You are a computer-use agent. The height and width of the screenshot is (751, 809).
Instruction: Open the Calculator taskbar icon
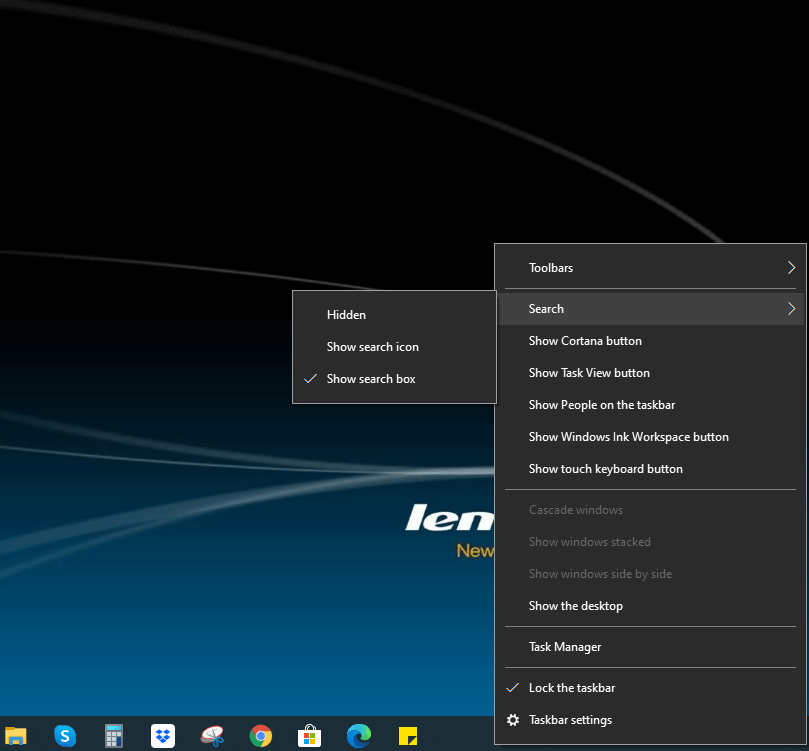(114, 736)
